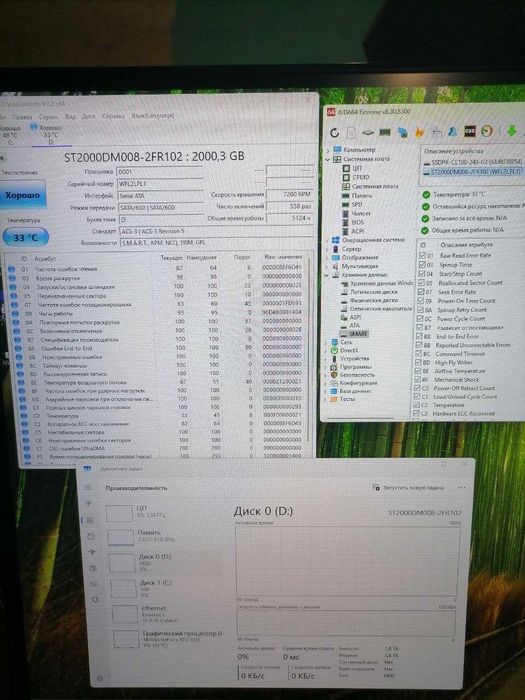The image size is (525, 700).
Task: Expand Мультимедиа node in AIDA64 tree
Action: [x=328, y=266]
